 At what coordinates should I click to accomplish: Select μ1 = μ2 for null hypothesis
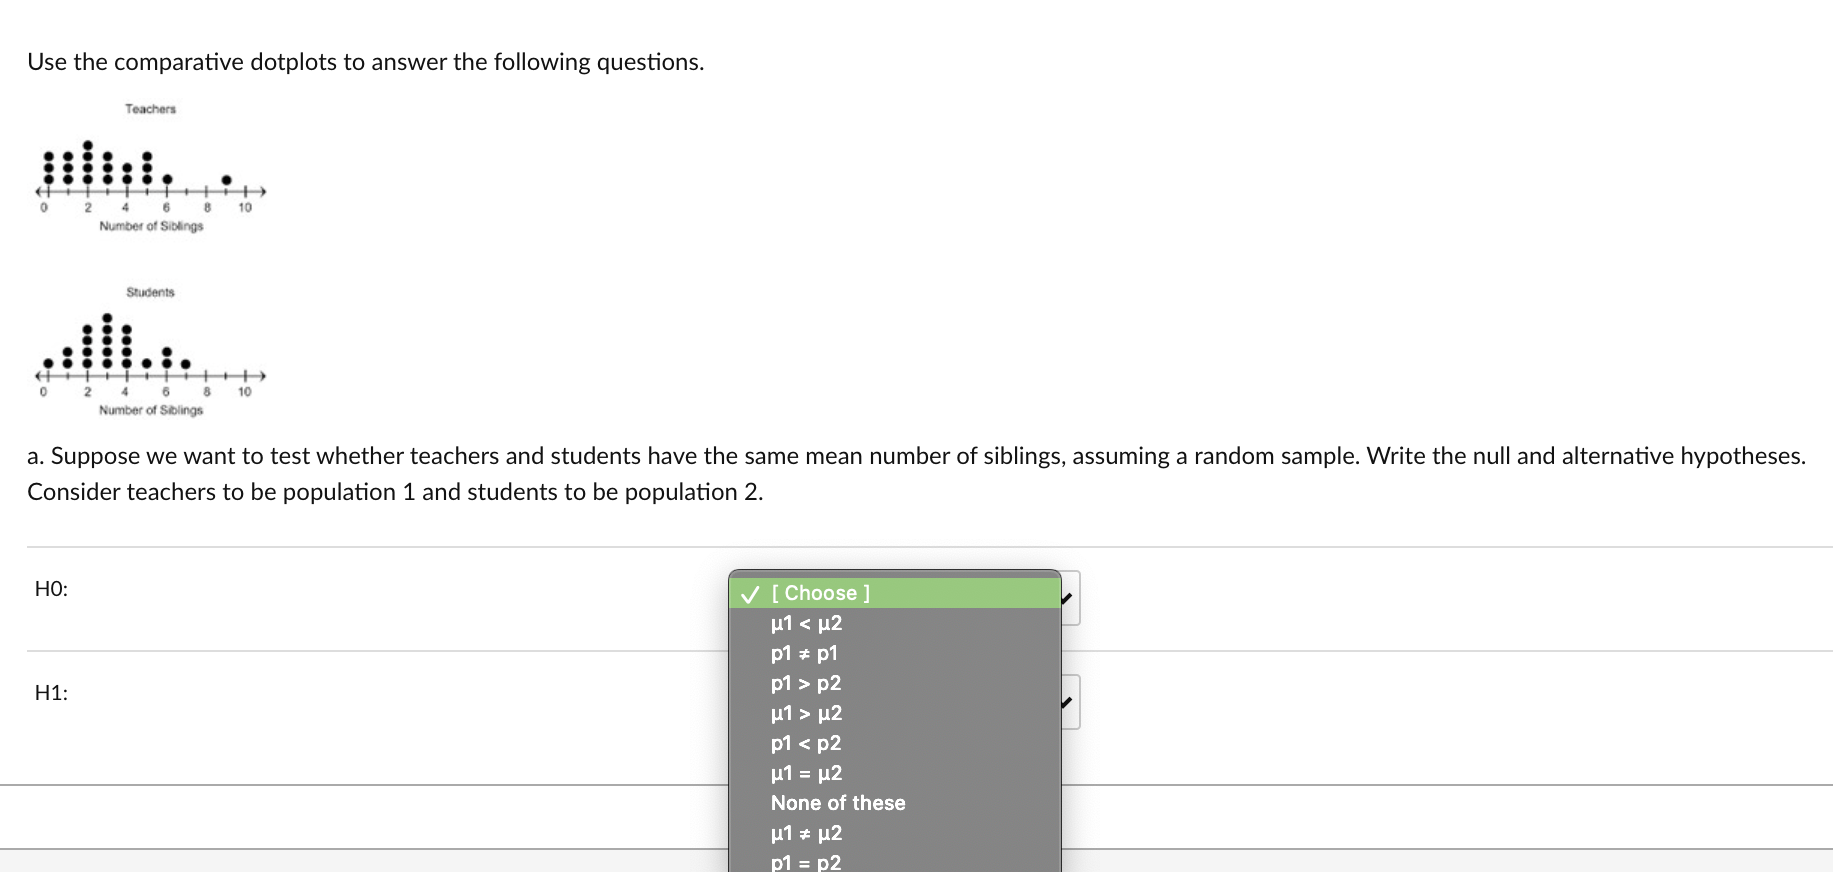tap(805, 772)
